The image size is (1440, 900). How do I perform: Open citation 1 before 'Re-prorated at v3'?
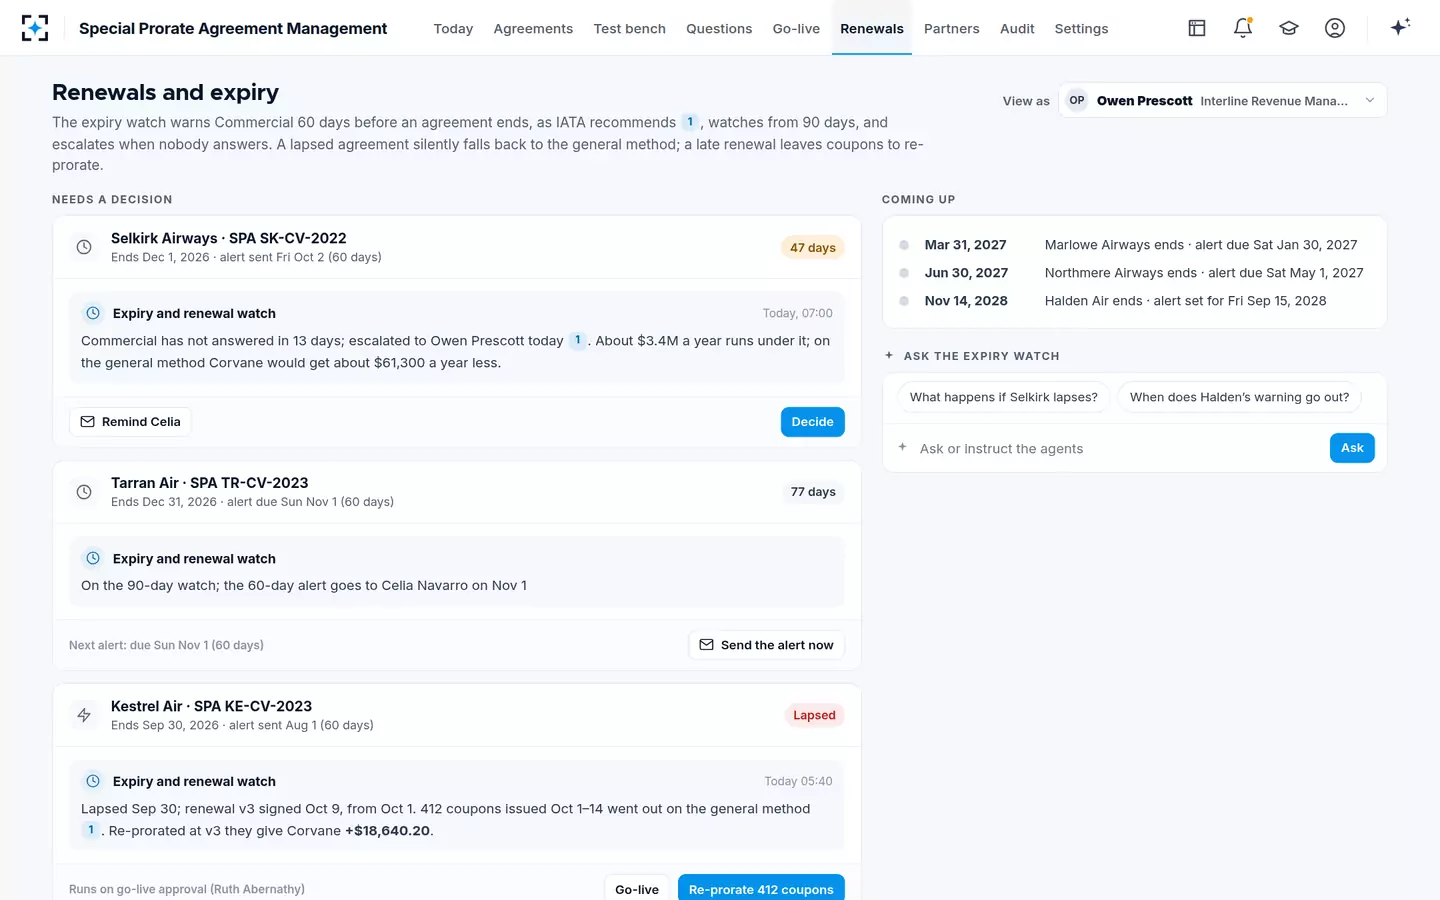pyautogui.click(x=90, y=830)
